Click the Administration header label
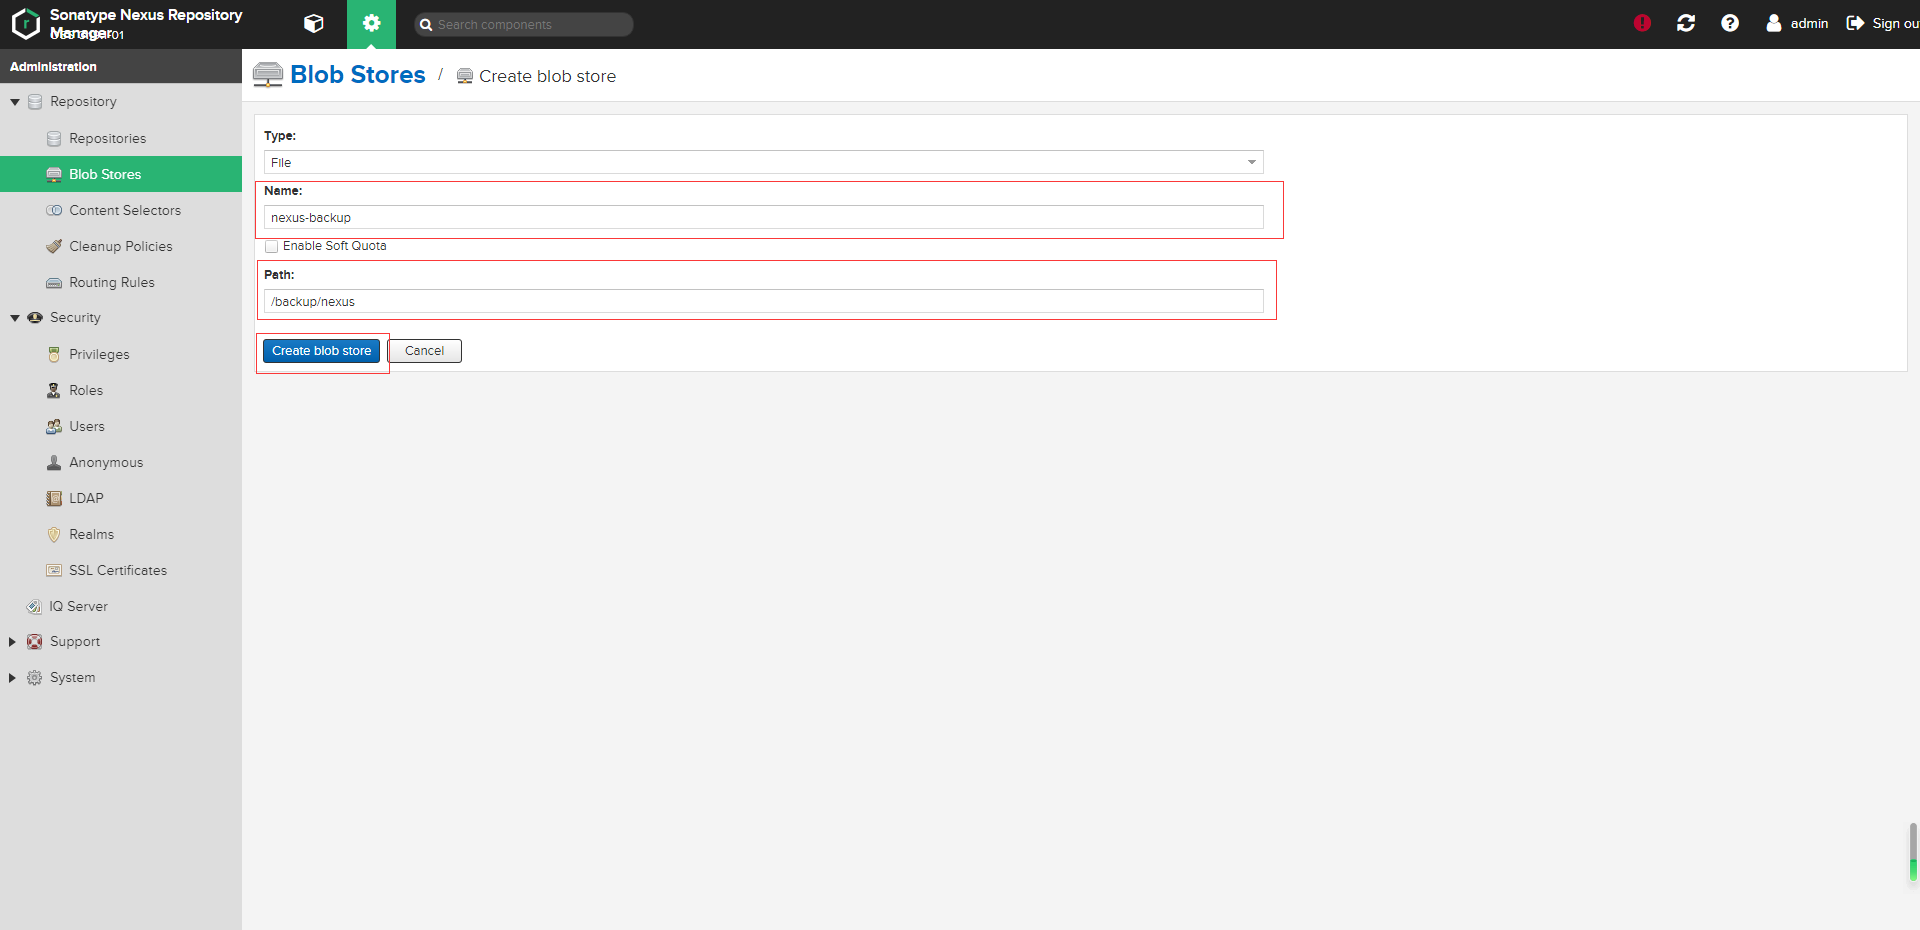The image size is (1920, 930). tap(53, 66)
